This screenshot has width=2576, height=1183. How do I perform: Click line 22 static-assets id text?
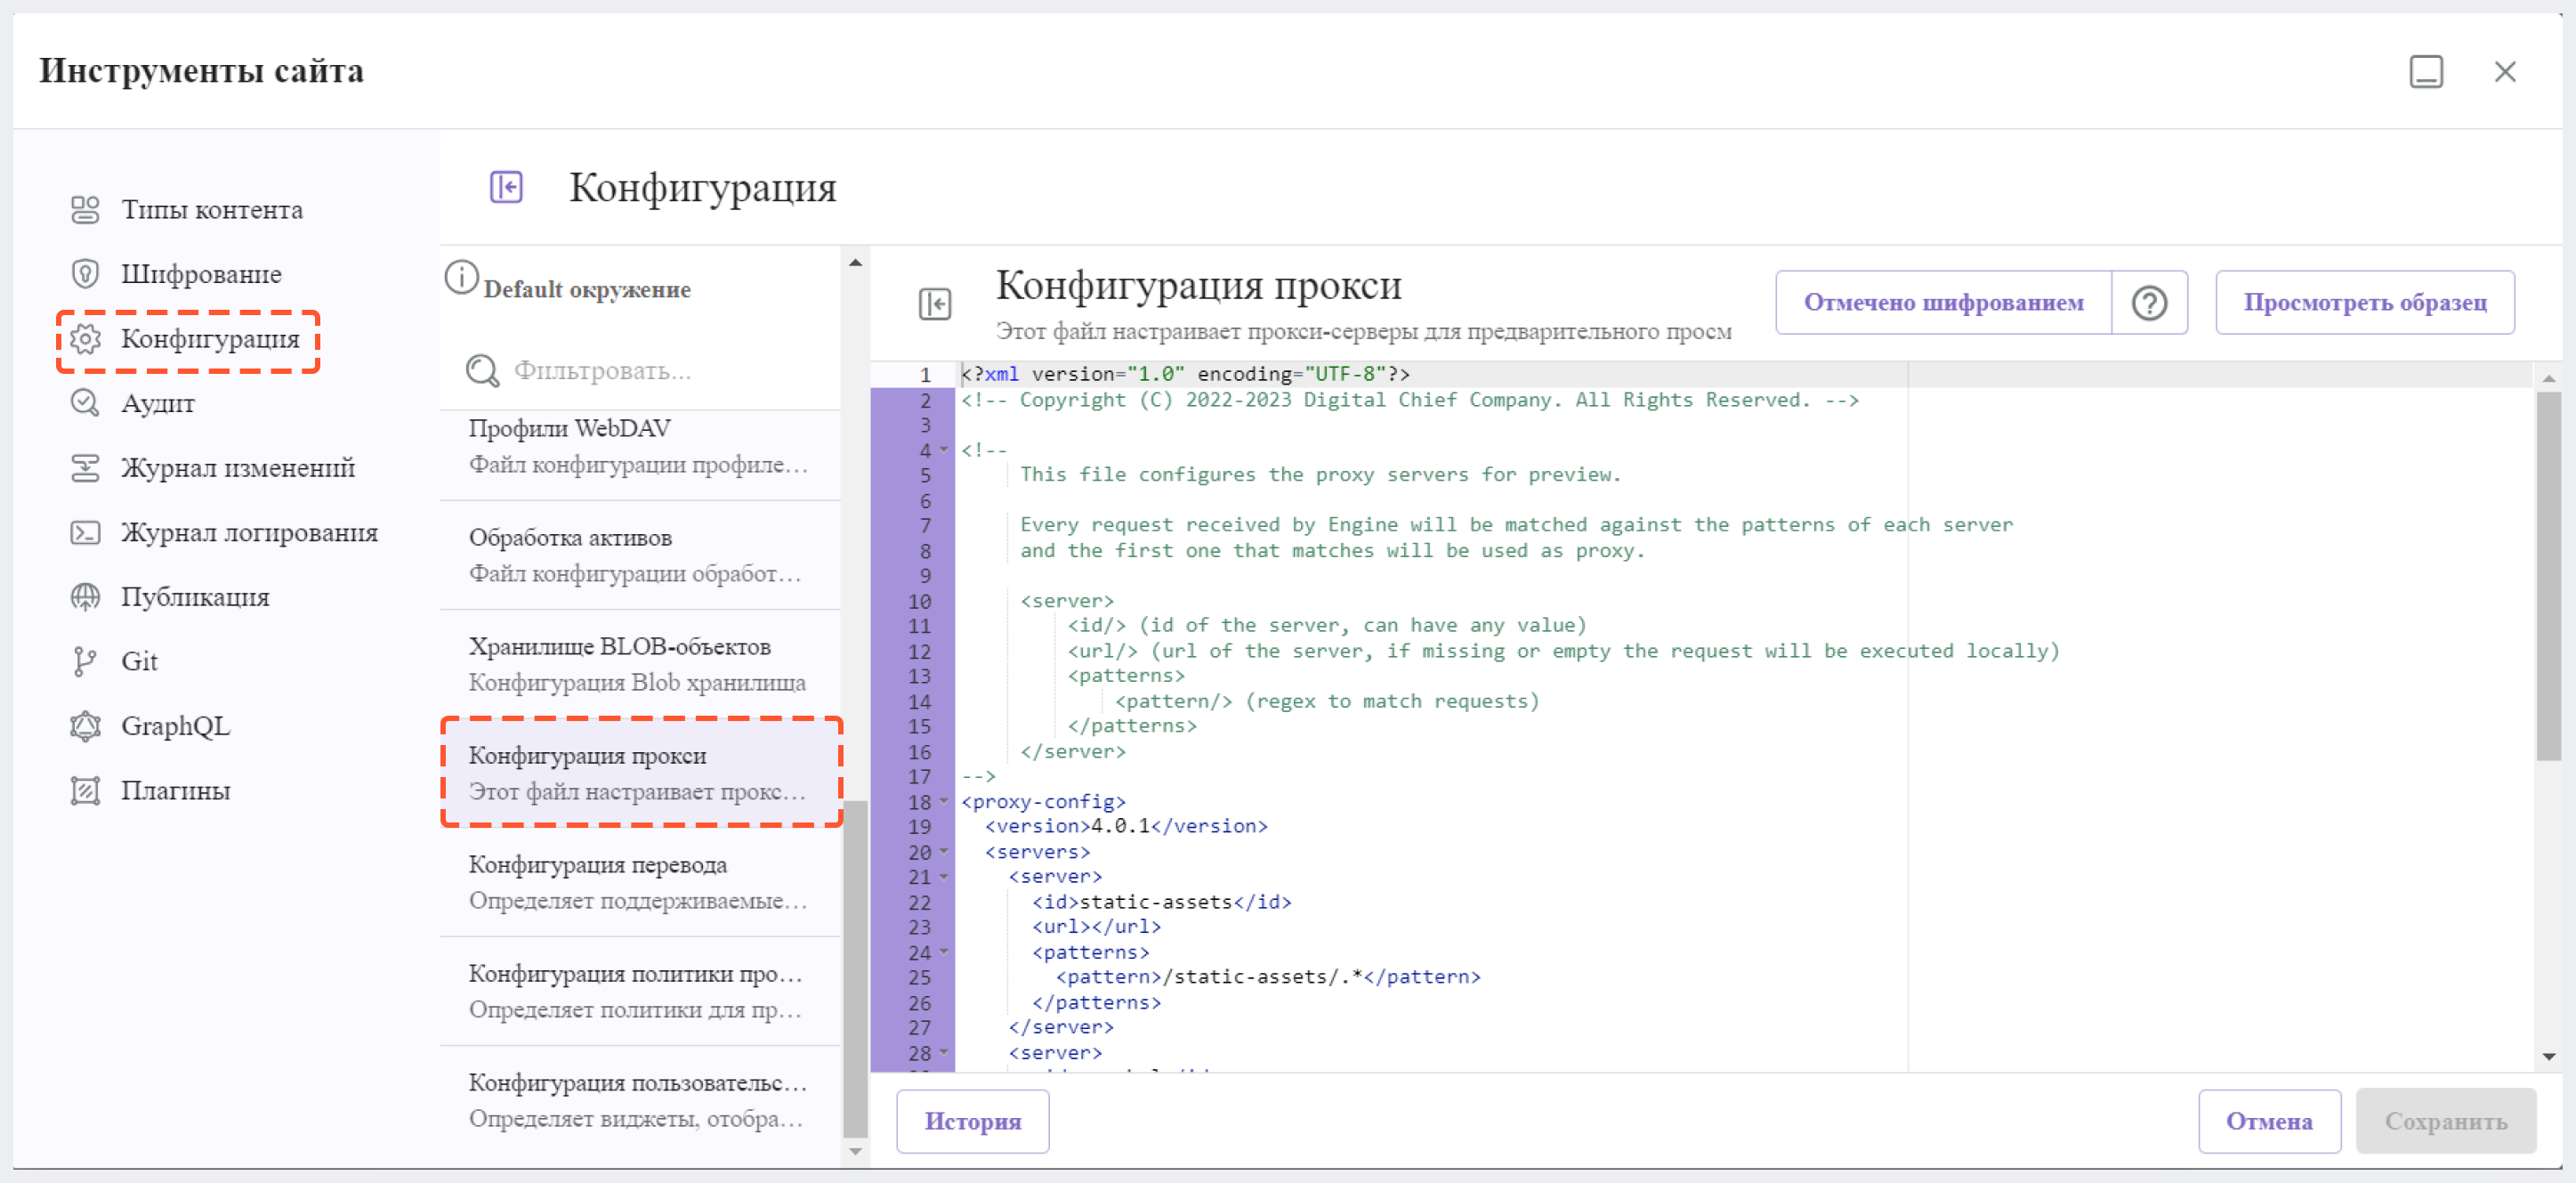[x=1162, y=902]
